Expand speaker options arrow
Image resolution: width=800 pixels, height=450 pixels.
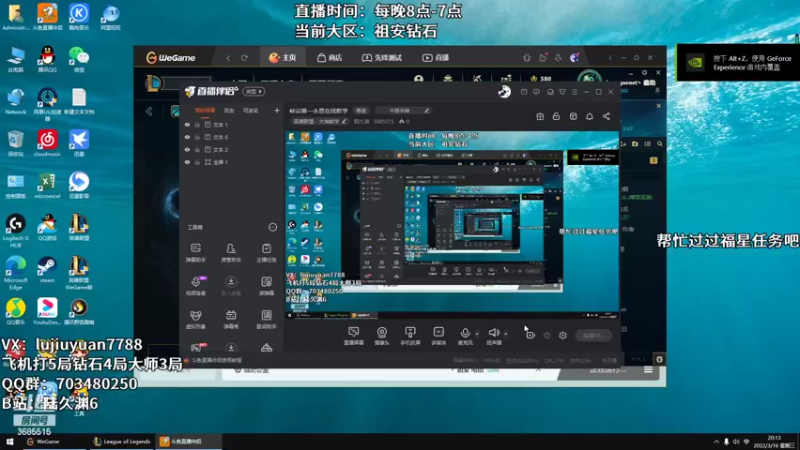[506, 334]
